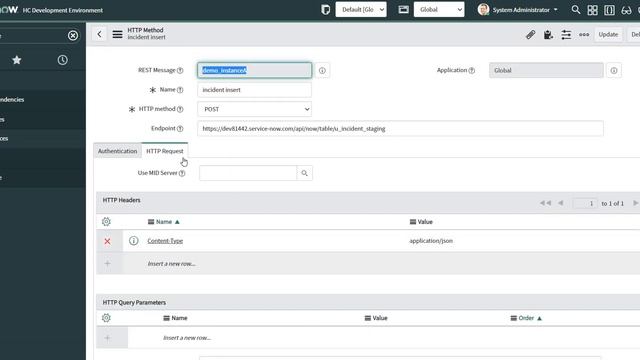
Task: Go back using the header arrow
Action: pos(99,34)
